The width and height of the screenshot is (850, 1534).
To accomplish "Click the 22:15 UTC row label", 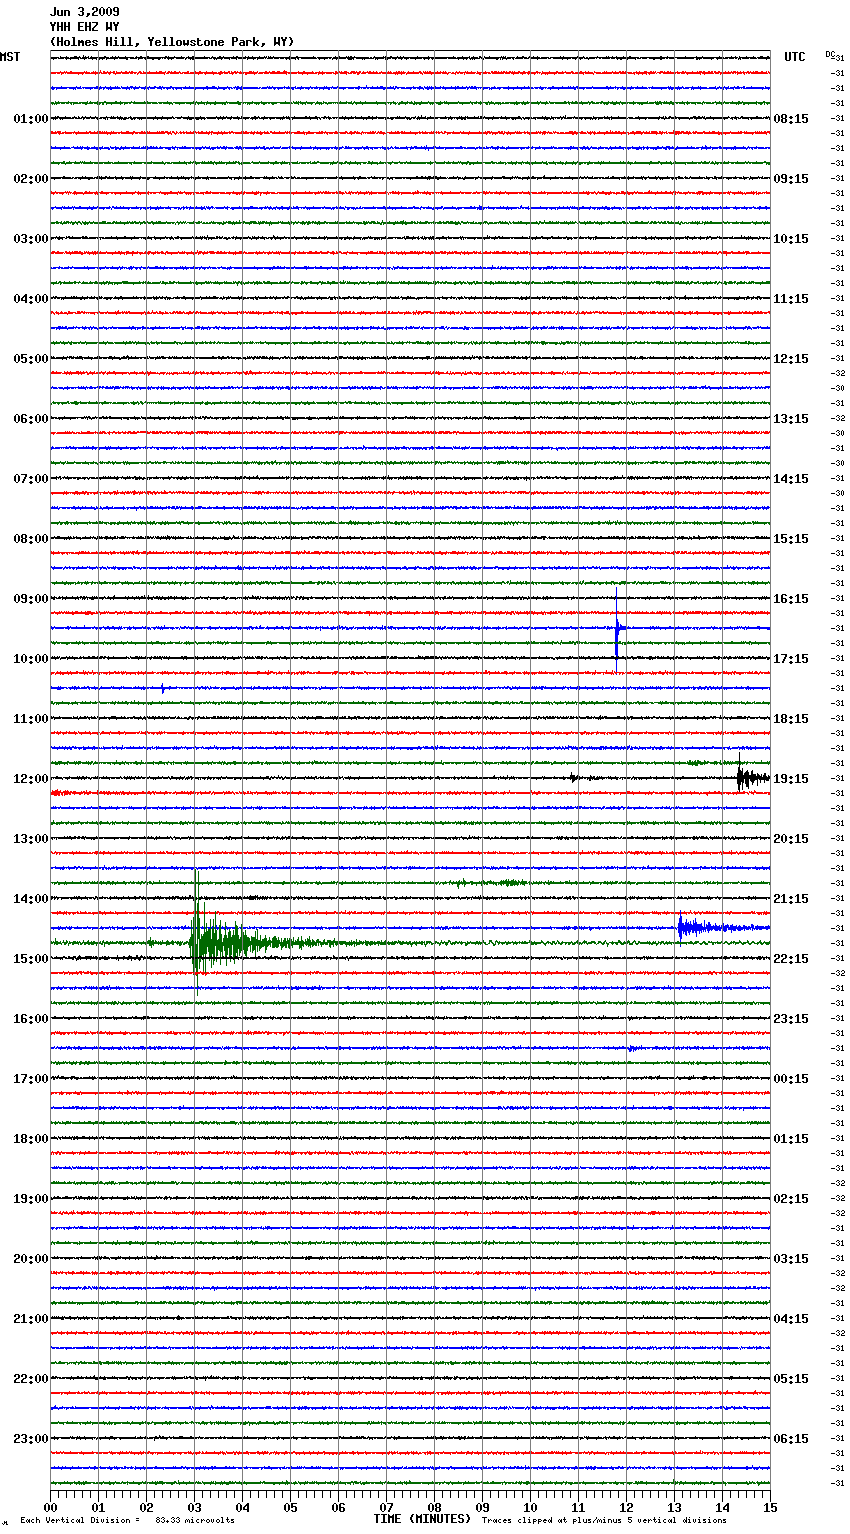I will [x=791, y=959].
